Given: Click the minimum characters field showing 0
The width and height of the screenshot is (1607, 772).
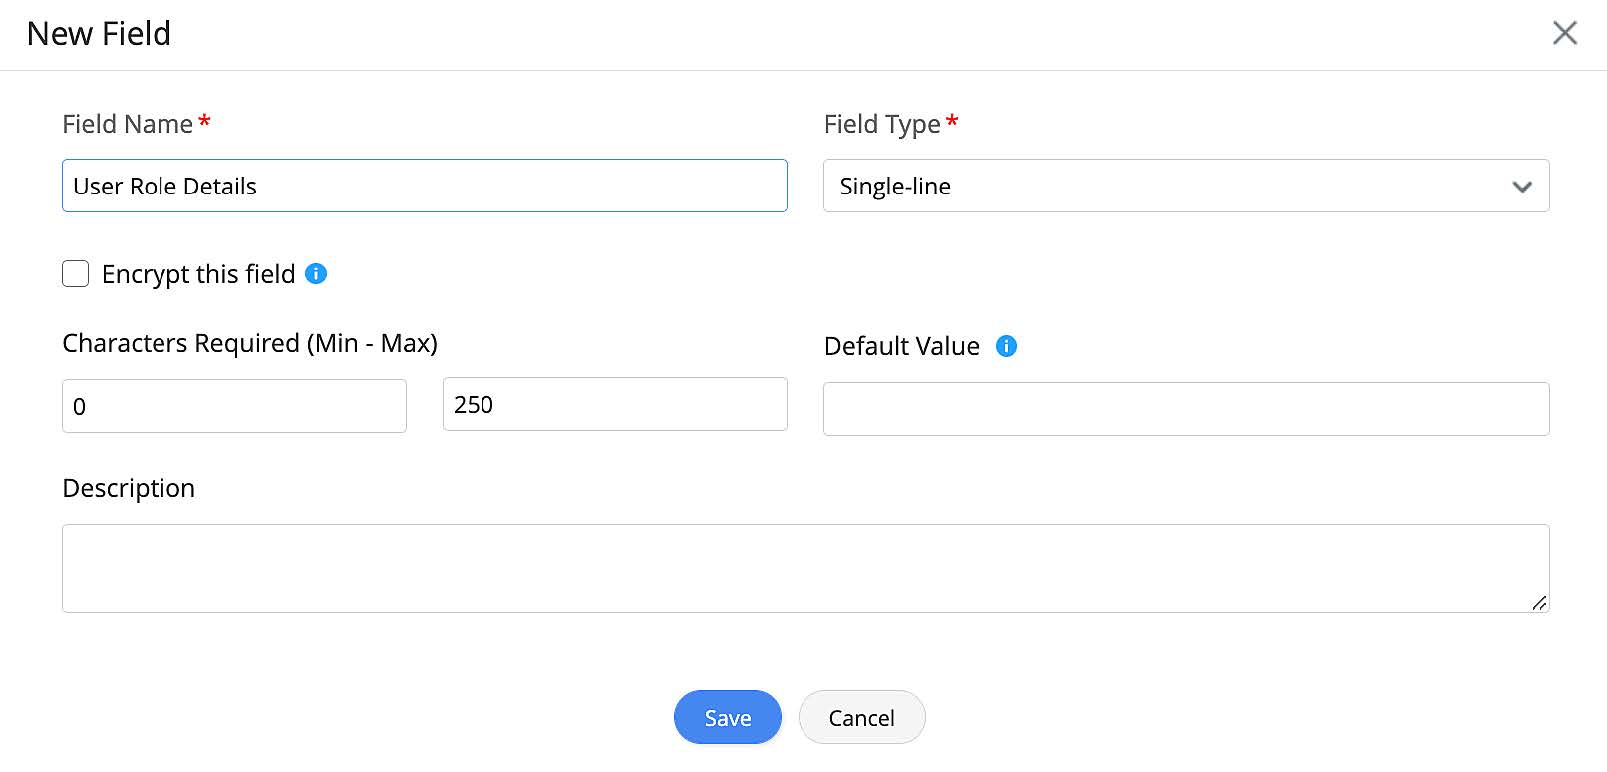Looking at the screenshot, I should (x=234, y=406).
